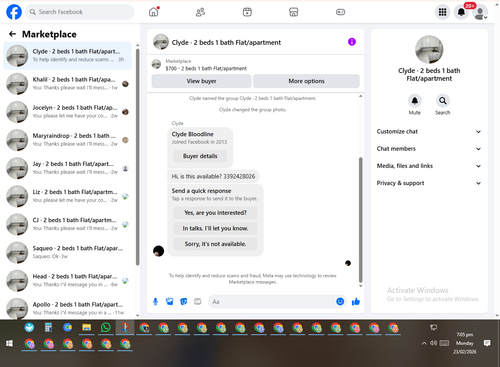
Task: Click the View buyer button
Action: pyautogui.click(x=201, y=81)
